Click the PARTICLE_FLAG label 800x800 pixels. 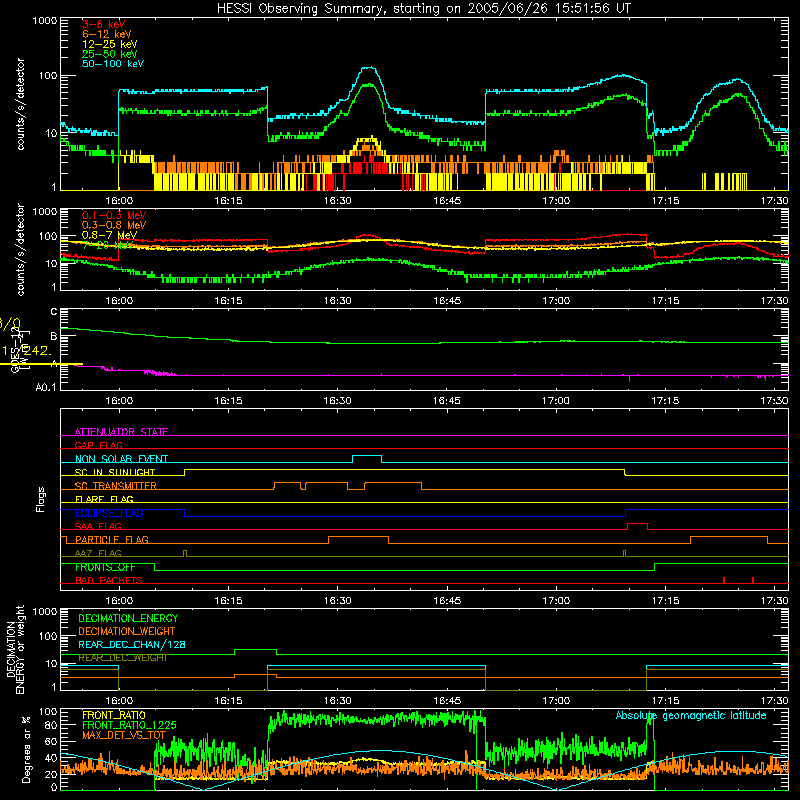click(x=112, y=539)
